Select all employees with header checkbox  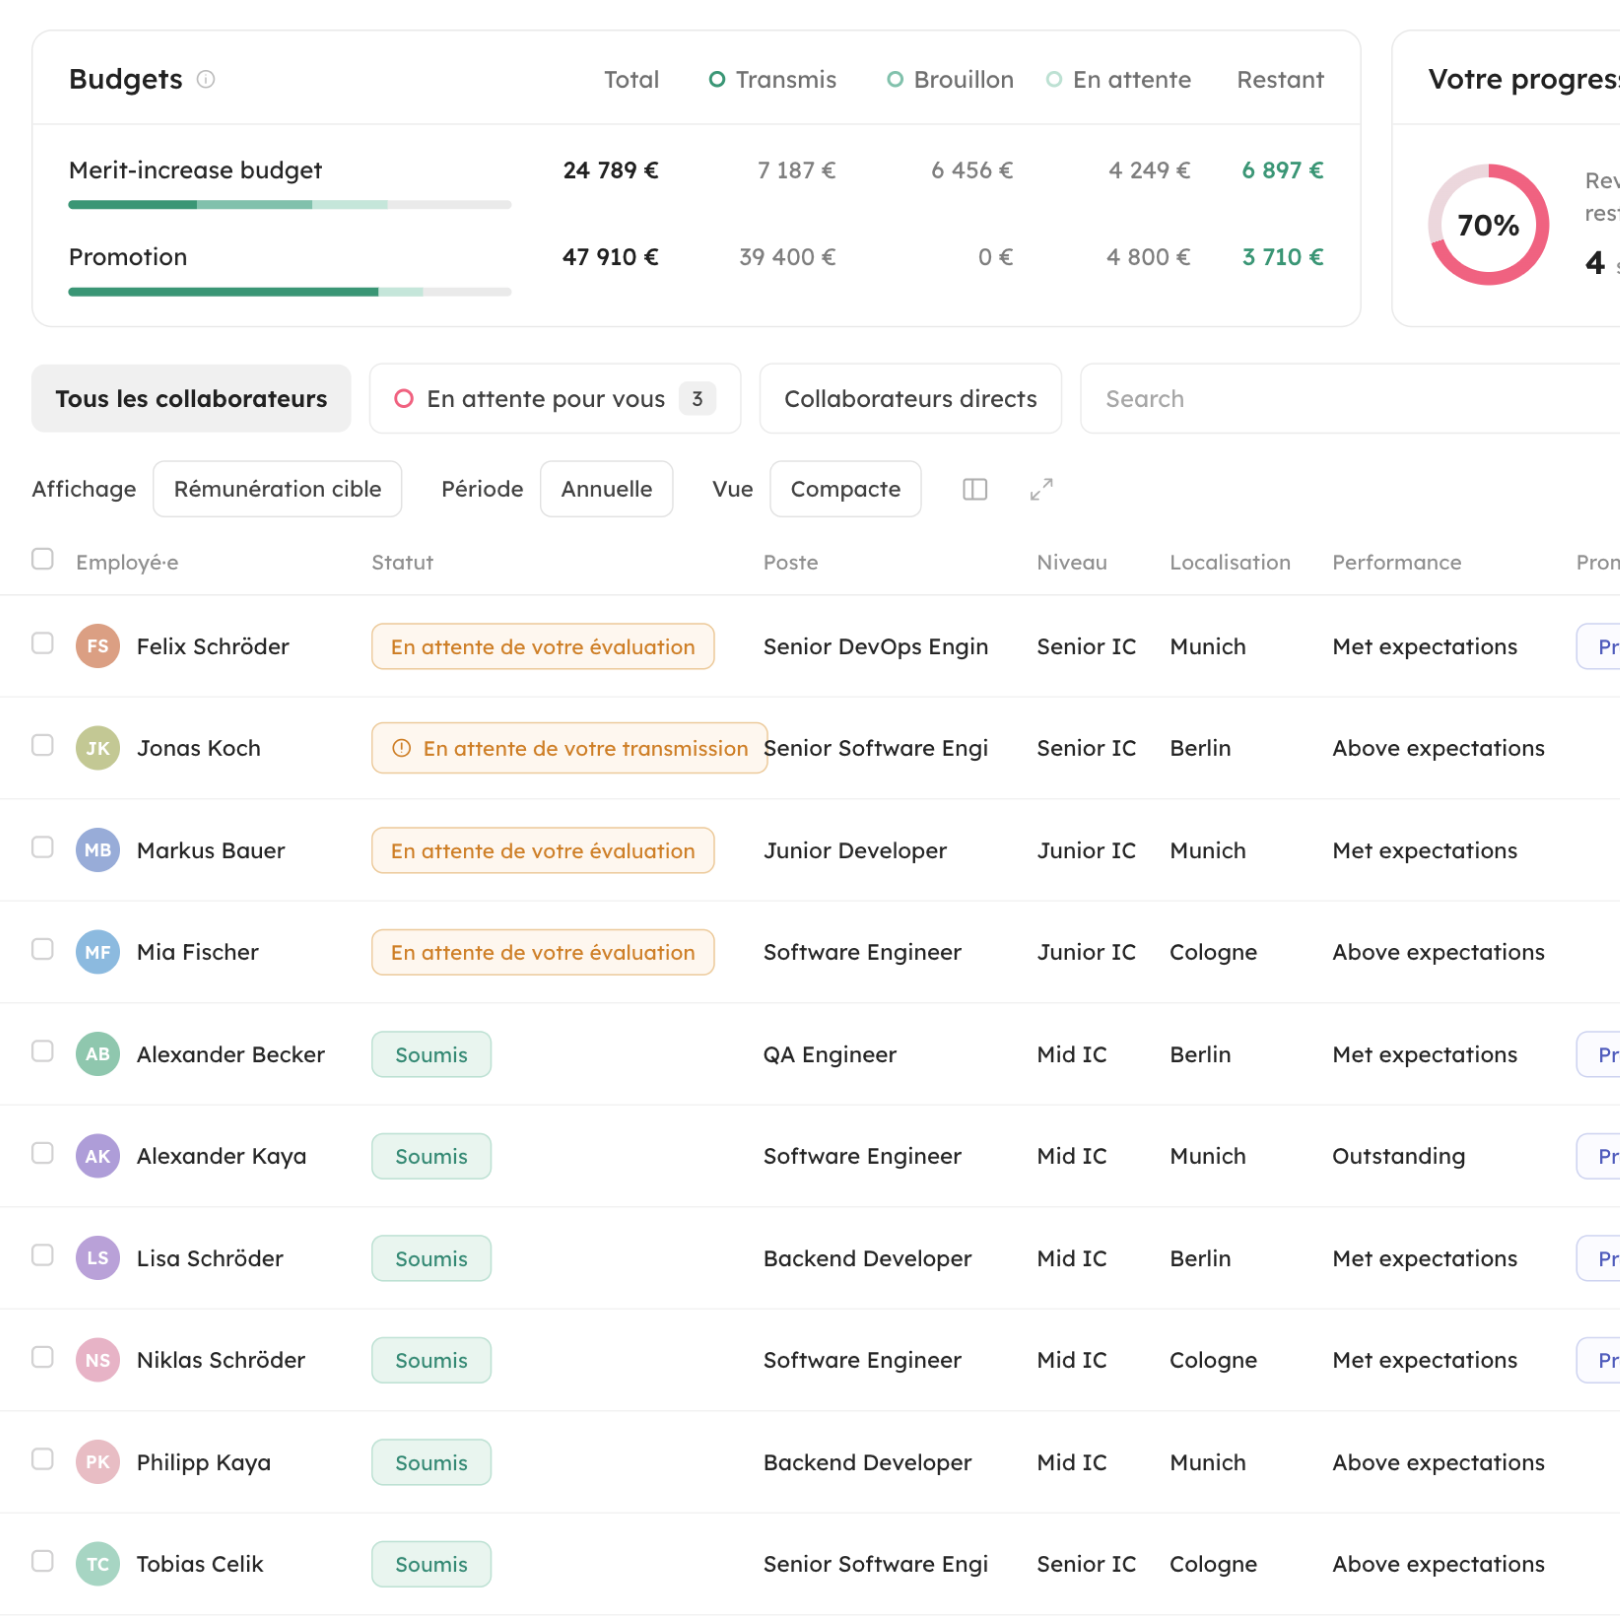tap(42, 558)
